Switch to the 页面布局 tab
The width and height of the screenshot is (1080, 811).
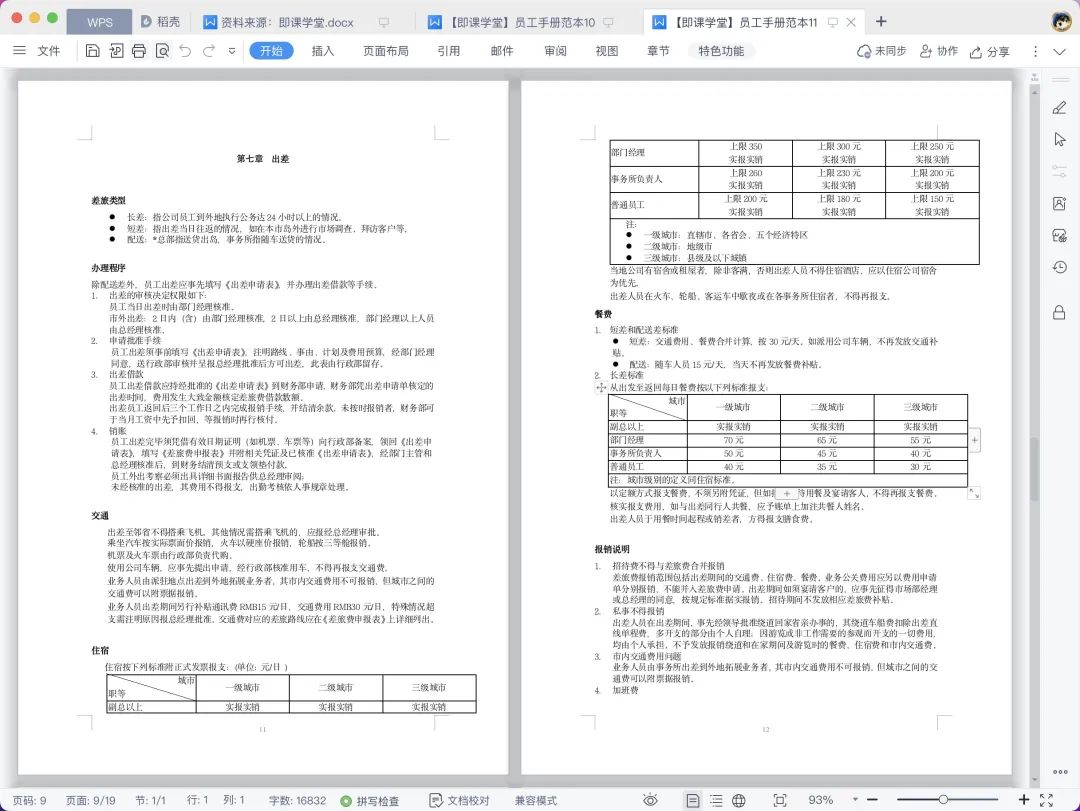(x=386, y=51)
